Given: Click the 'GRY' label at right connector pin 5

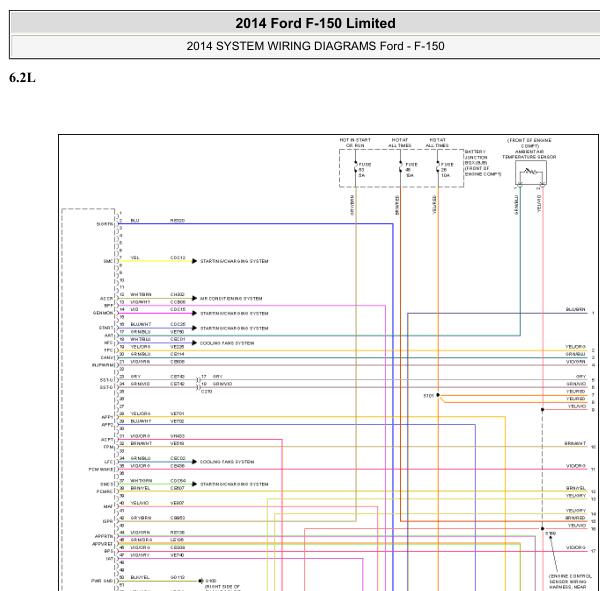Looking at the screenshot, I should (x=581, y=377).
